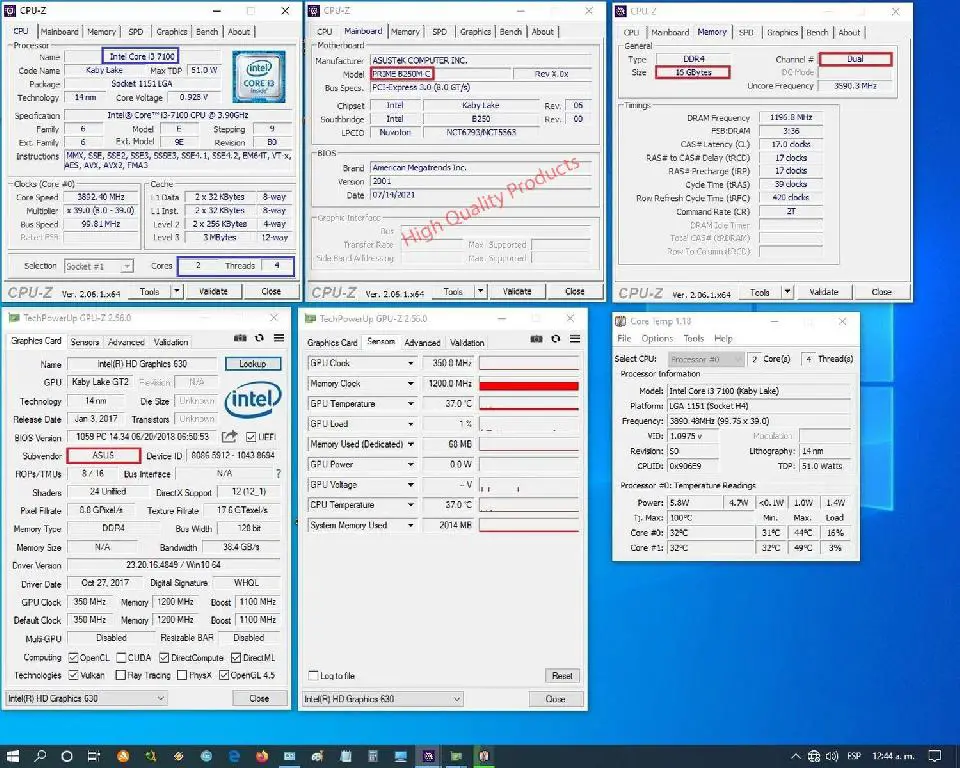Toggle the OpenCL checkbox

[x=73, y=658]
